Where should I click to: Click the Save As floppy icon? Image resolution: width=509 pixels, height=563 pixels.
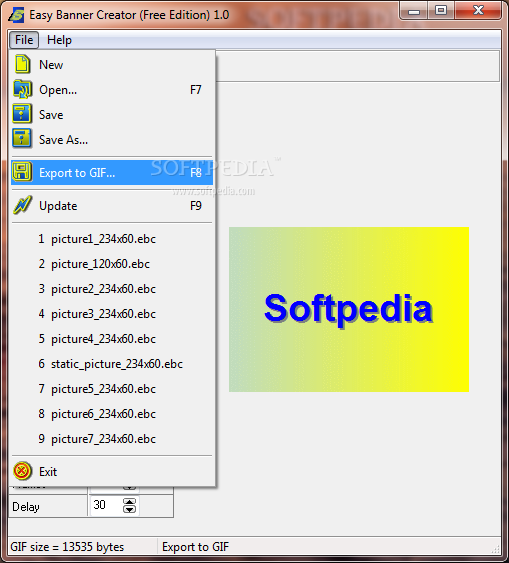pos(22,139)
